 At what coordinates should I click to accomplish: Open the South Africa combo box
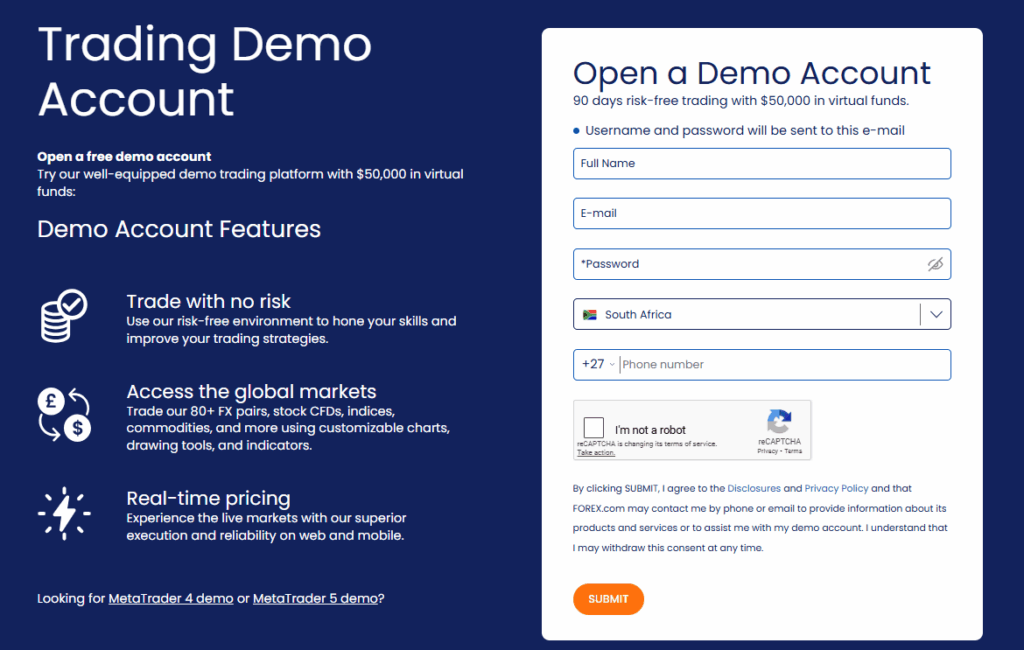point(762,314)
